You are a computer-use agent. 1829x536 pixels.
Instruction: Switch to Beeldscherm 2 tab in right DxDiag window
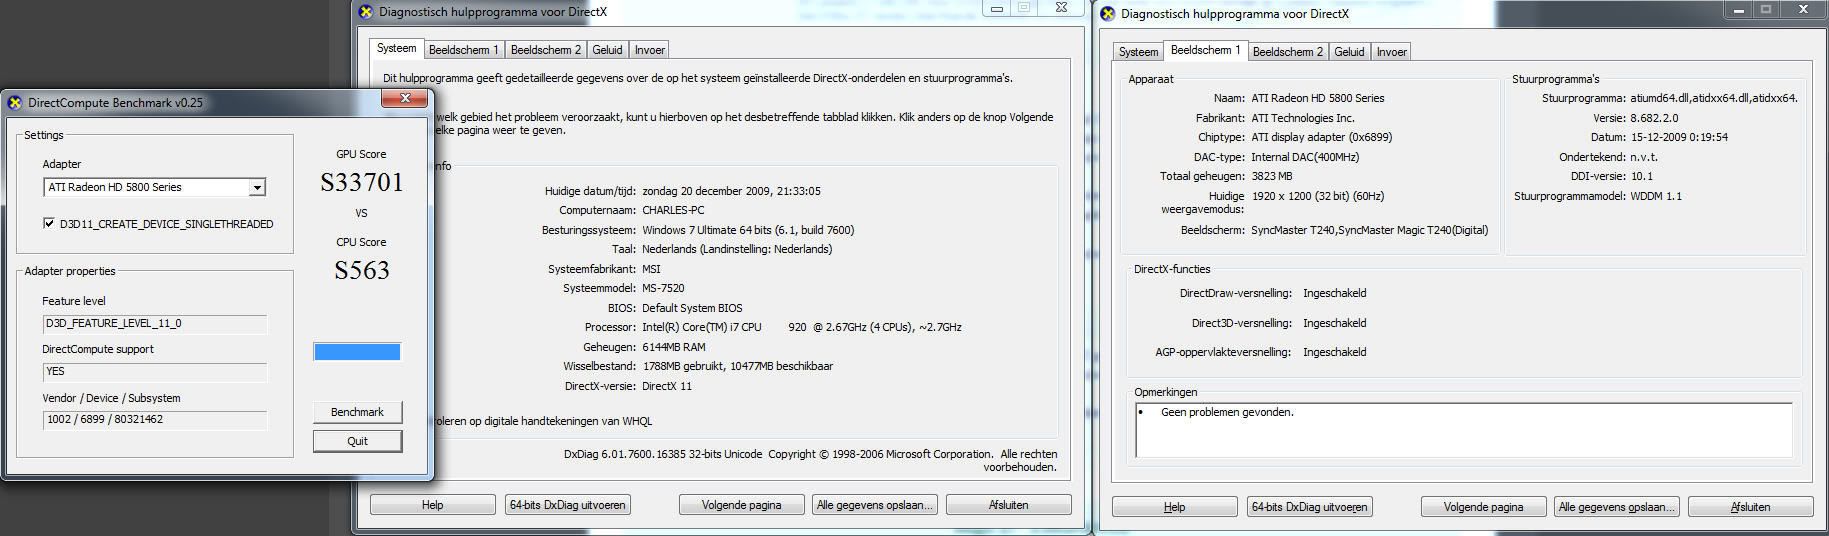(1287, 52)
